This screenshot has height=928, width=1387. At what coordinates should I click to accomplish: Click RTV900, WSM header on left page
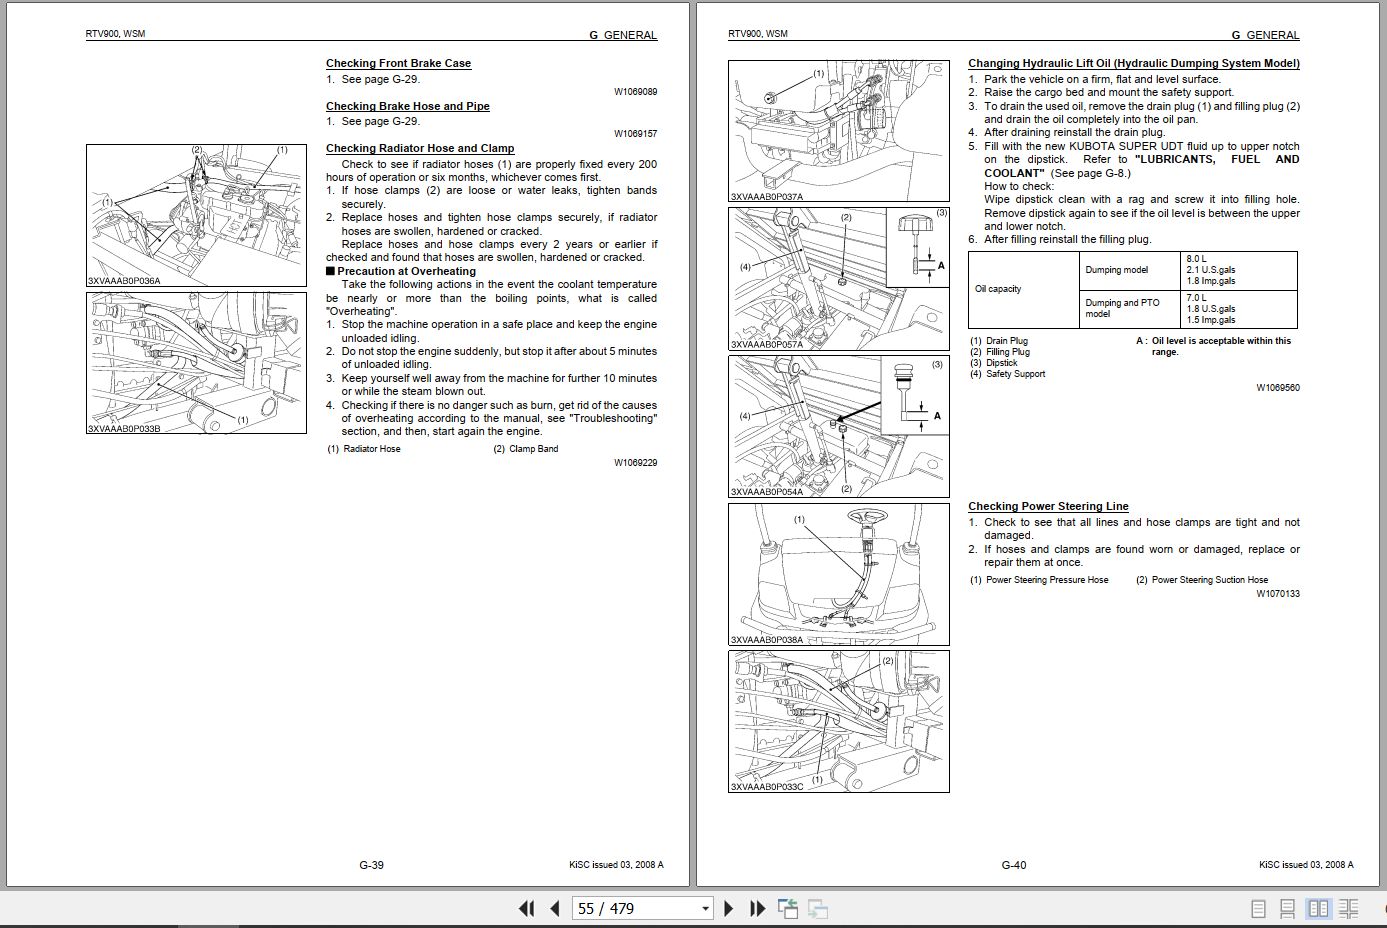[x=115, y=34]
